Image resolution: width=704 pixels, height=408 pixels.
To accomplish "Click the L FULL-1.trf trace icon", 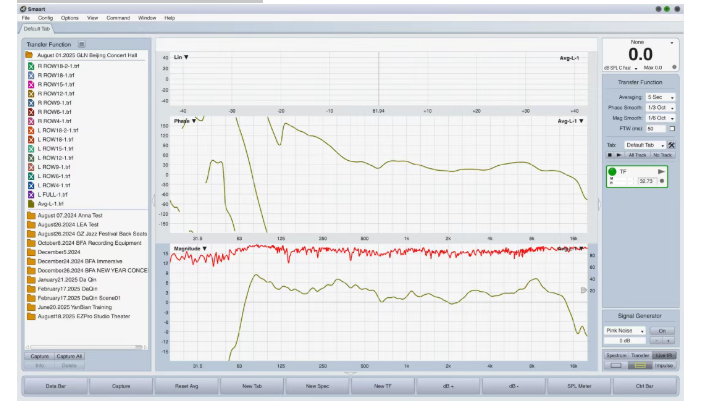I will tap(31, 193).
